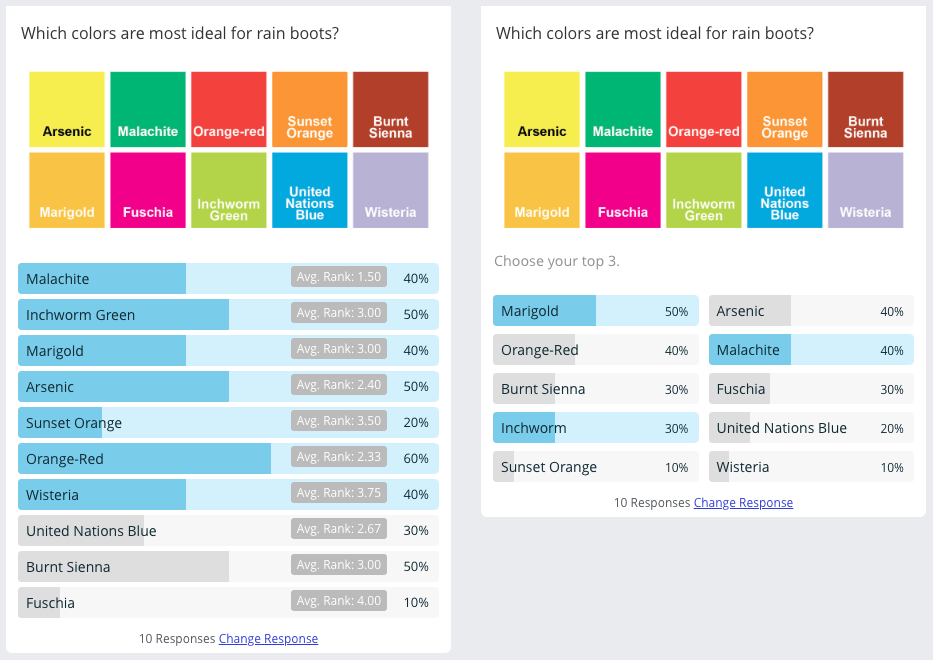
Task: Click the Orange-Red ranked result bar
Action: tap(228, 459)
